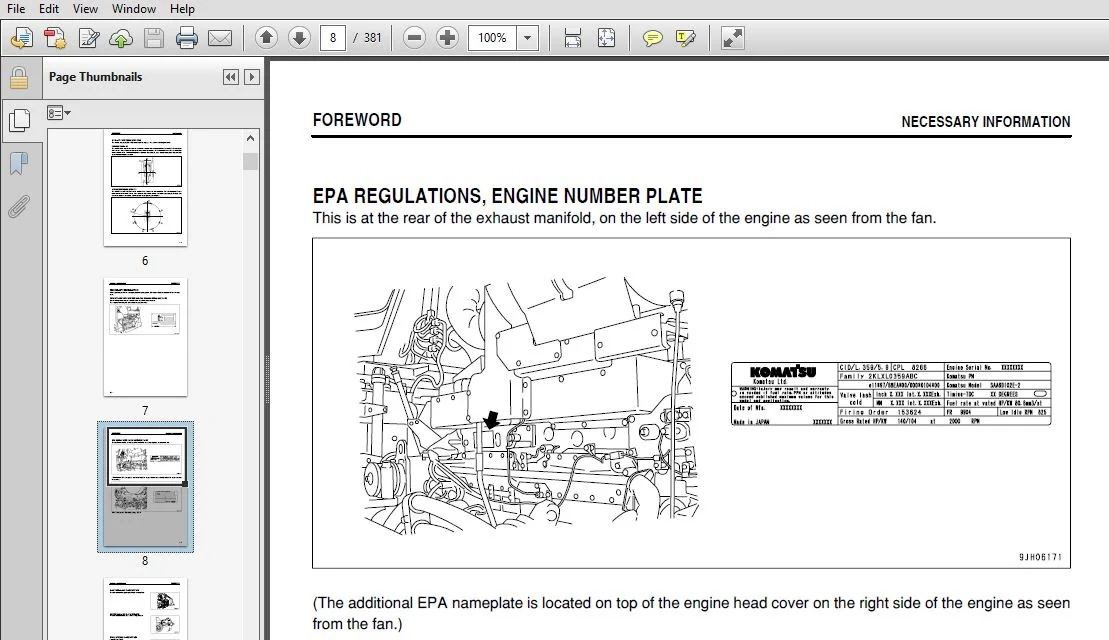Image resolution: width=1109 pixels, height=640 pixels.
Task: Switch to full screen read mode
Action: [x=732, y=37]
